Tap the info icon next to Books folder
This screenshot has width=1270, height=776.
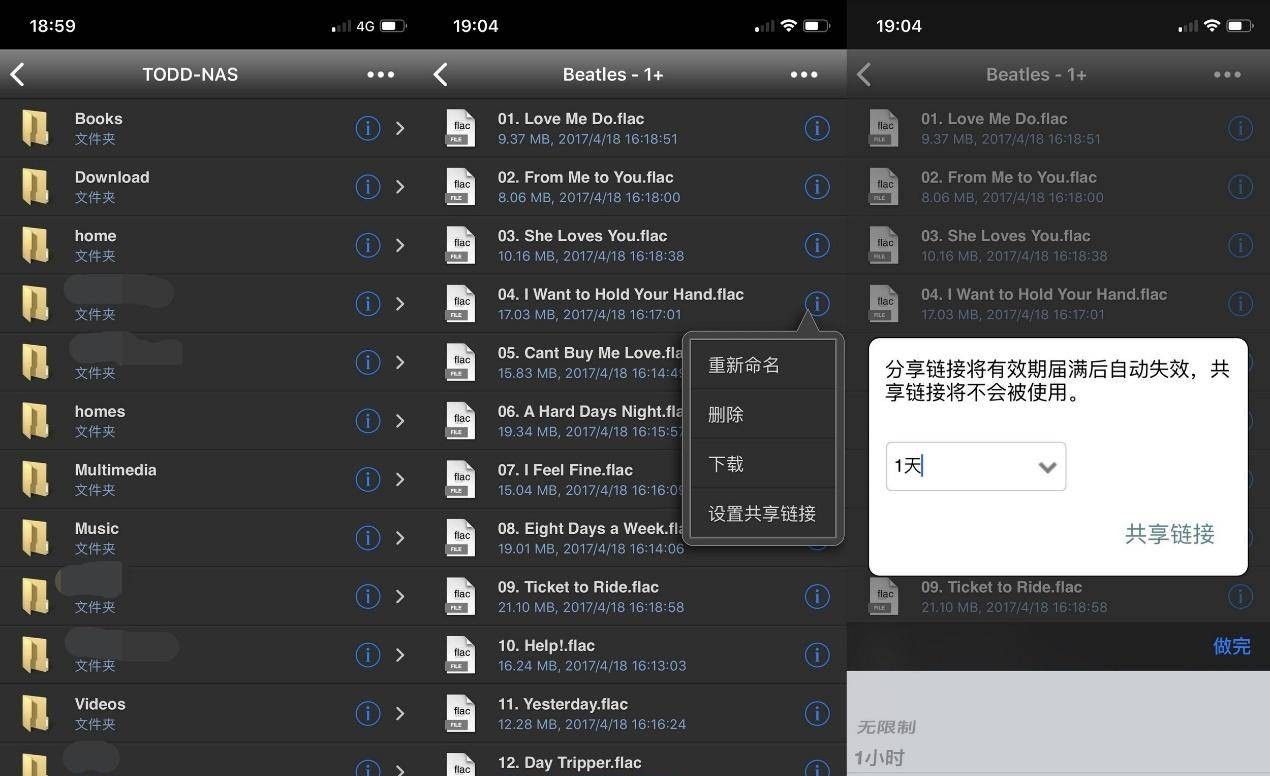pyautogui.click(x=368, y=128)
